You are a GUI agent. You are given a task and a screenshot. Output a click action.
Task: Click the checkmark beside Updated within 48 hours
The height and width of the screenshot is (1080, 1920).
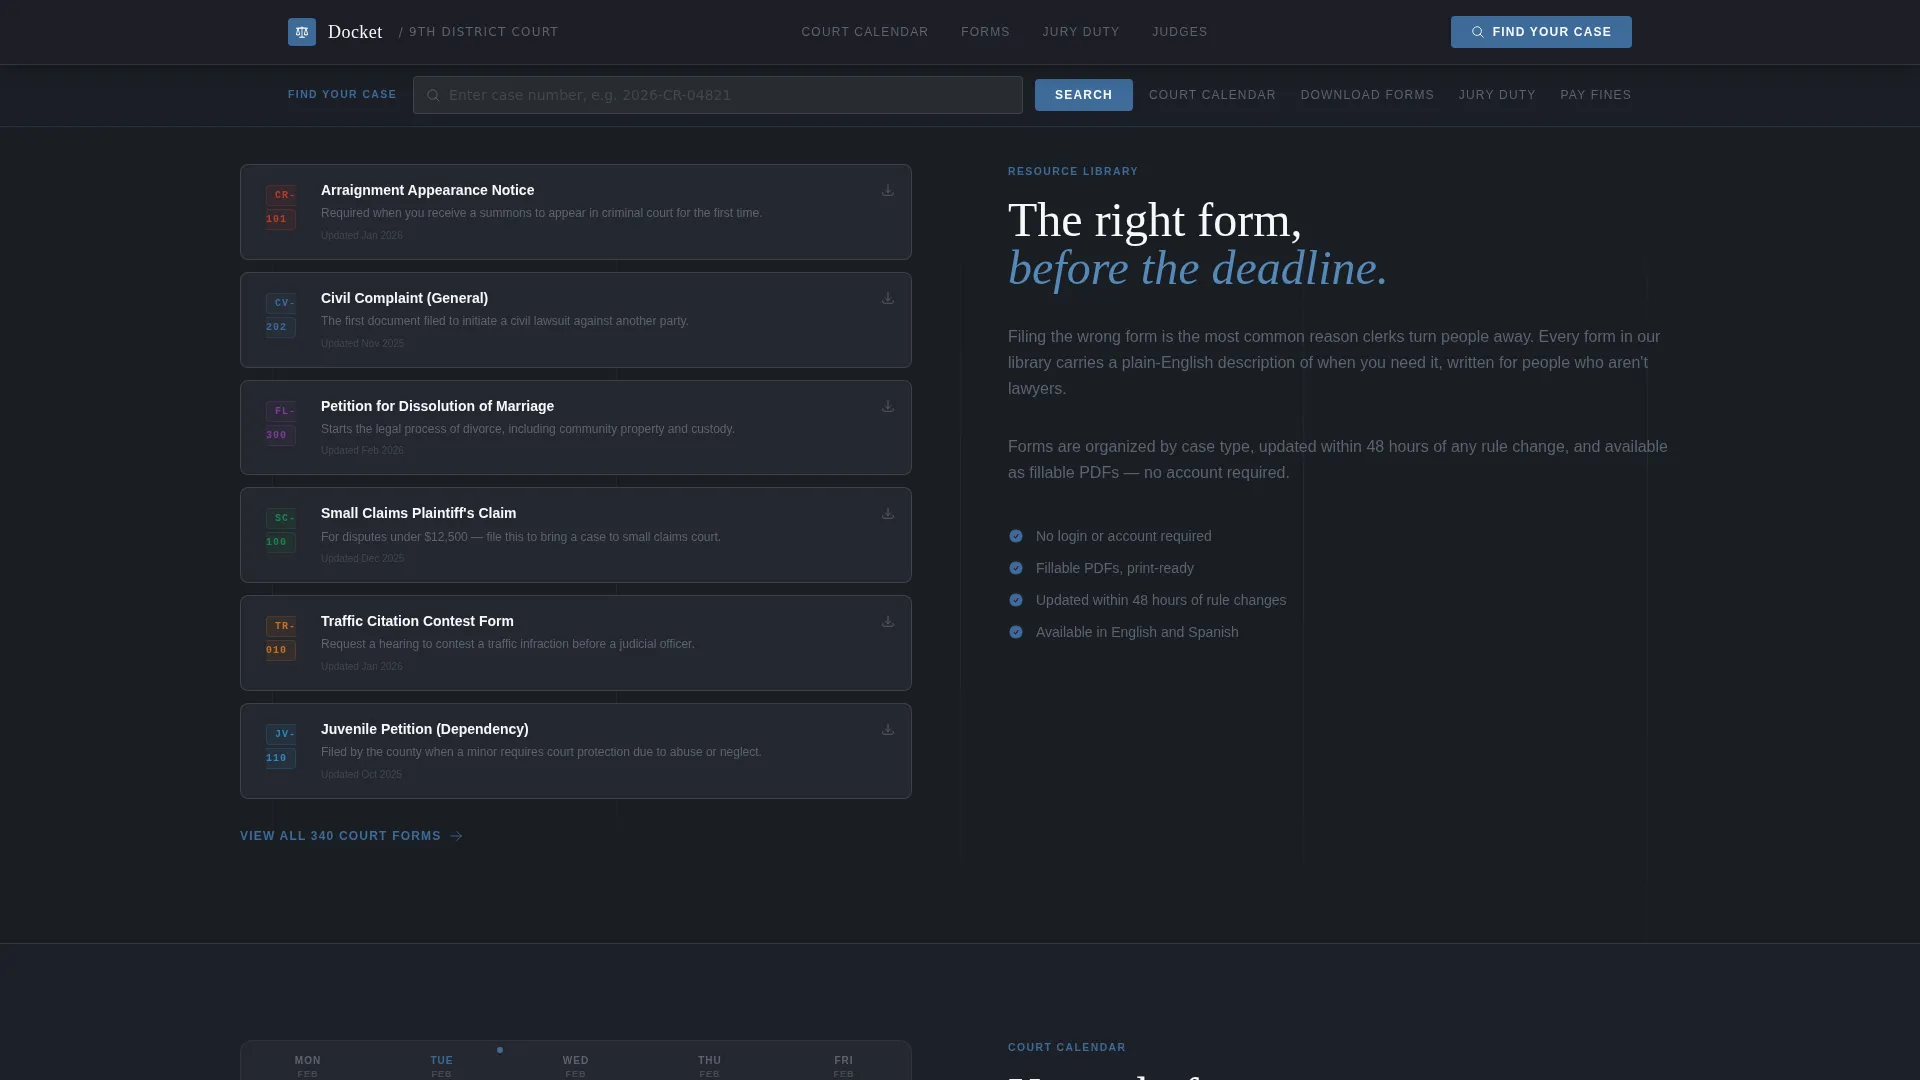[x=1016, y=600]
